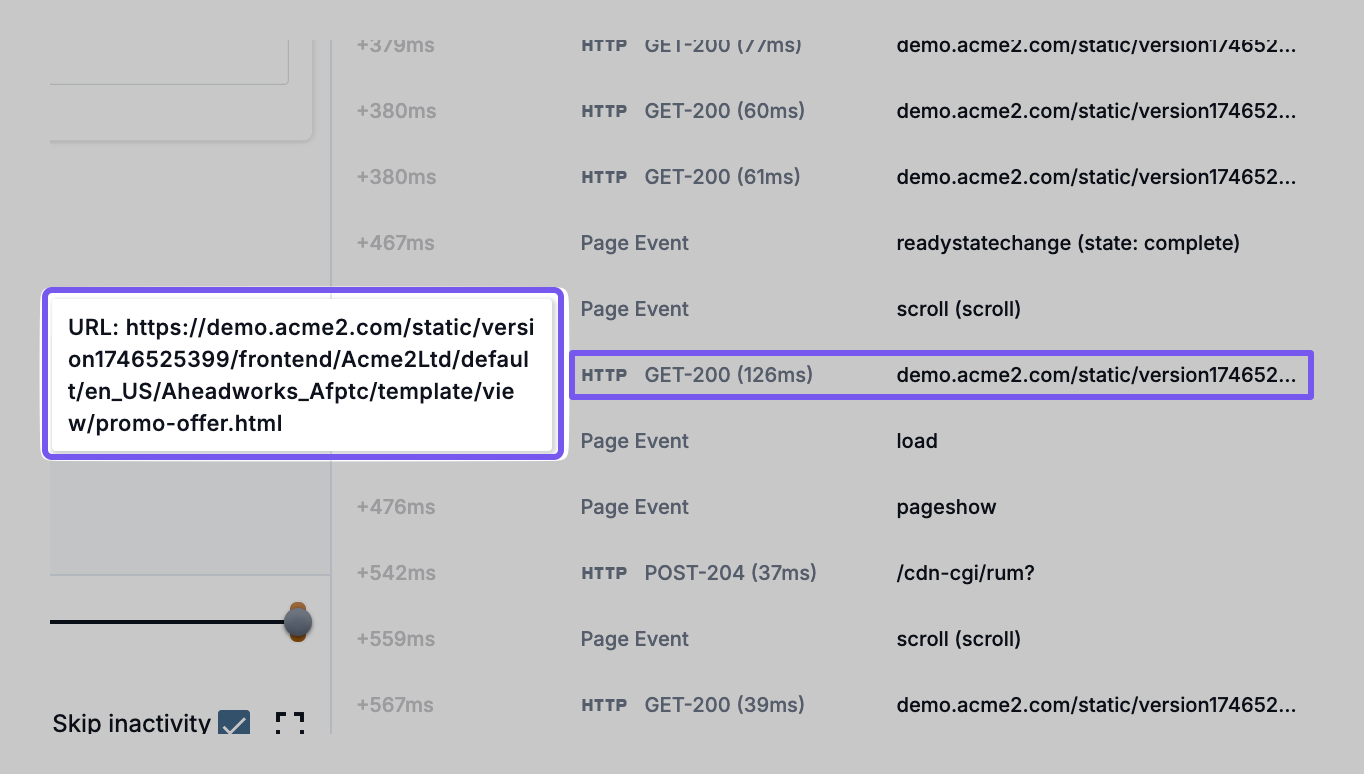This screenshot has width=1364, height=774.
Task: Click the playback progress slider handle
Action: pos(297,622)
